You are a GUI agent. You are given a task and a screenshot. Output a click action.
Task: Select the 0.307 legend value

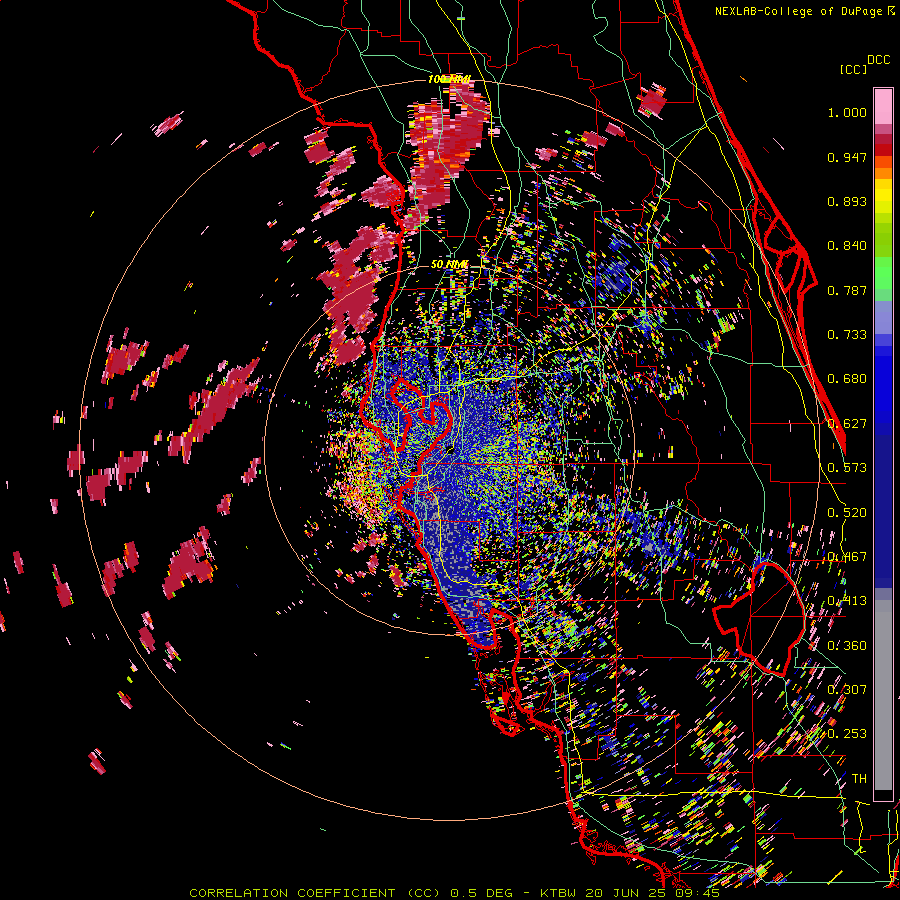tap(847, 690)
